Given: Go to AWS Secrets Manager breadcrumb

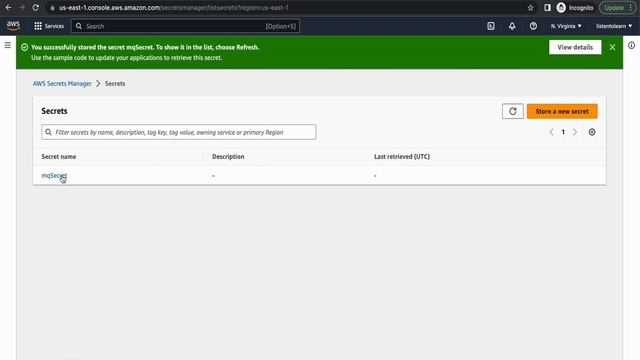Looking at the screenshot, I should 62,83.
